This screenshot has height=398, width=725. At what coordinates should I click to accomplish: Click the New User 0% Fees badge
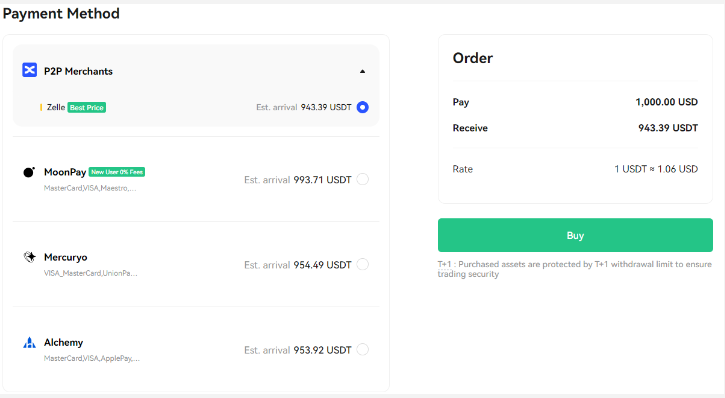click(117, 172)
